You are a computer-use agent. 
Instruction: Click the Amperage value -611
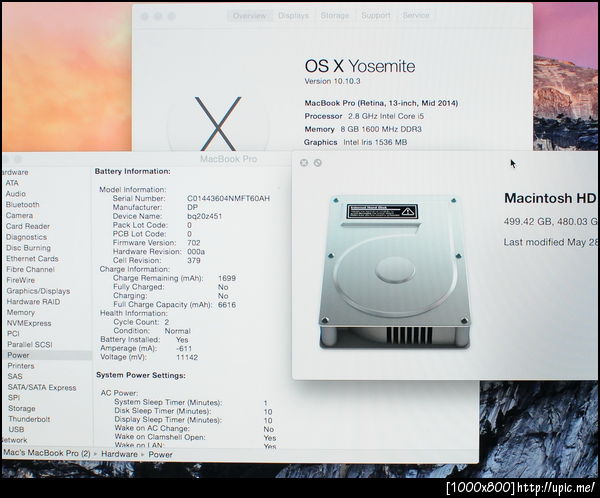pos(184,349)
